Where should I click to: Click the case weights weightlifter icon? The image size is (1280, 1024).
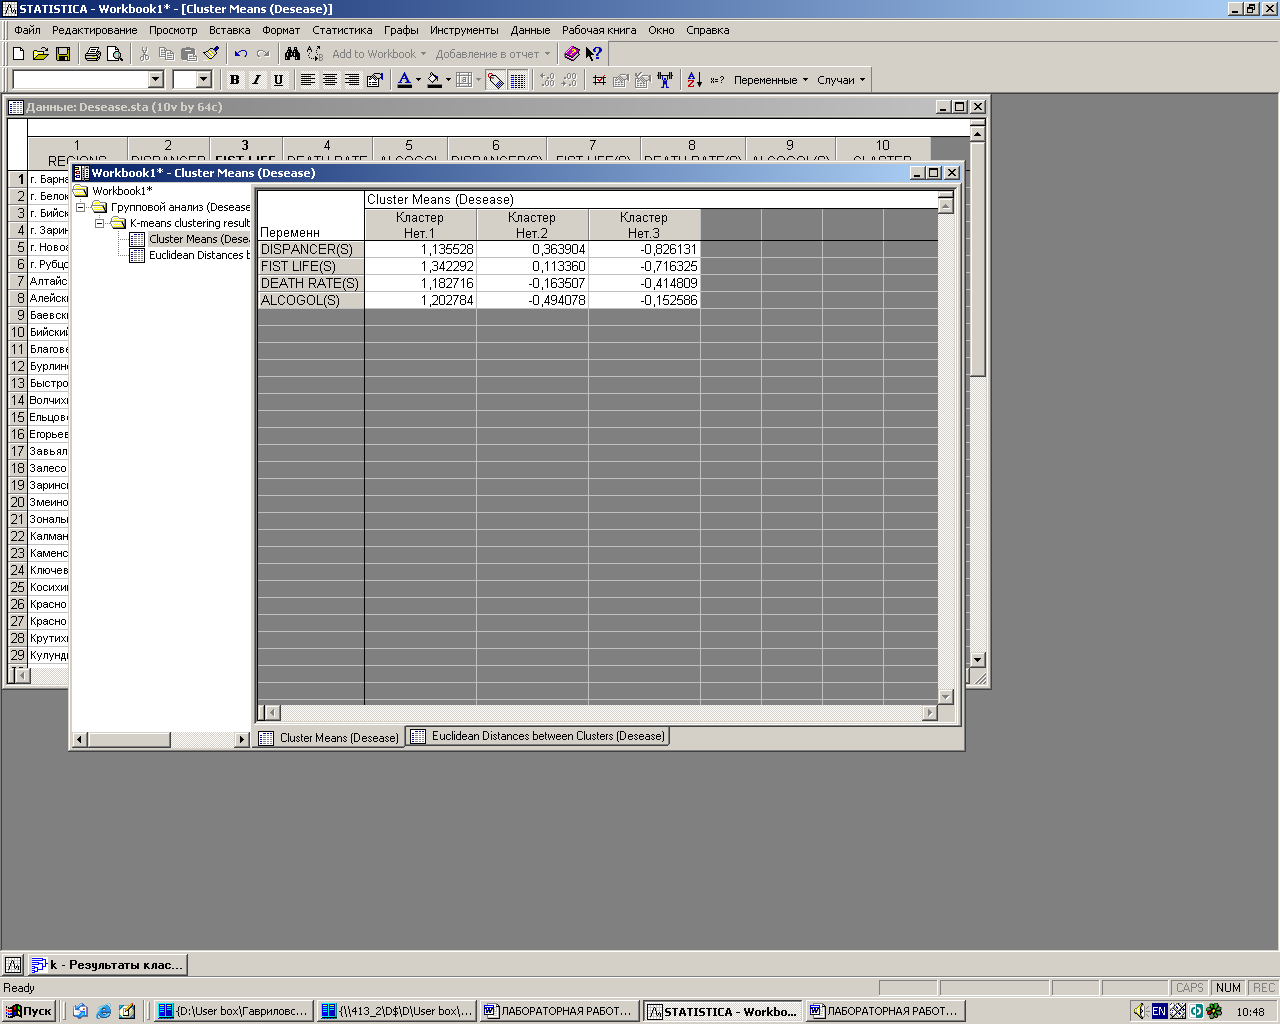(665, 80)
